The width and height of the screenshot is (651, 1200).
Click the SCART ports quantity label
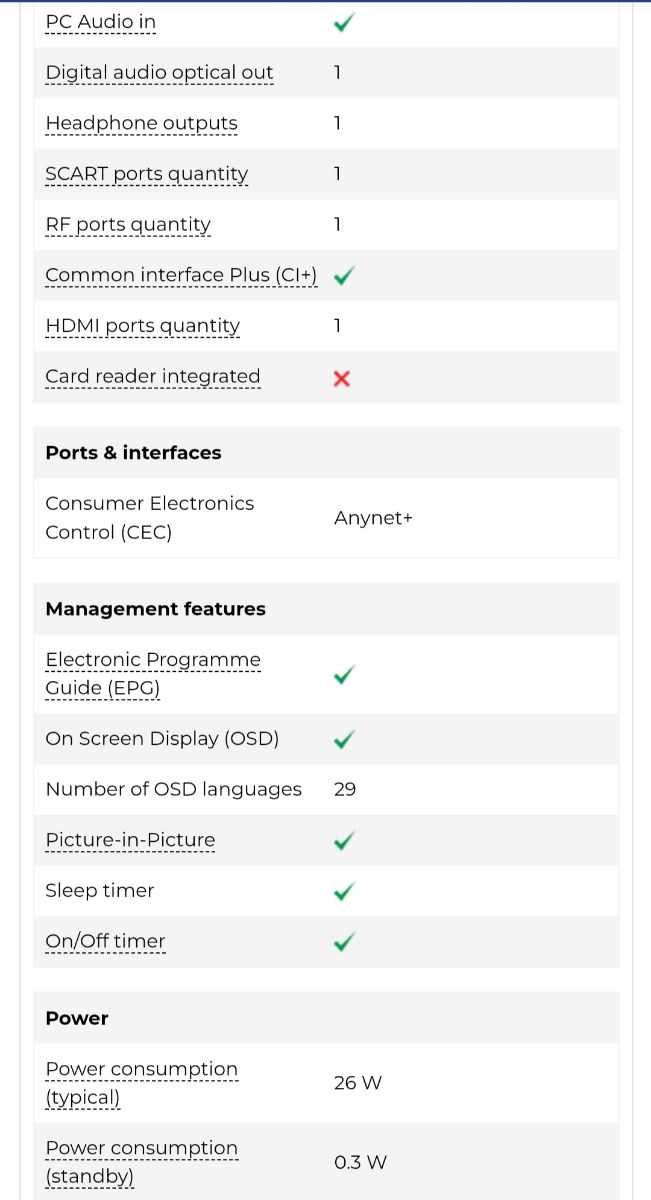coord(146,174)
